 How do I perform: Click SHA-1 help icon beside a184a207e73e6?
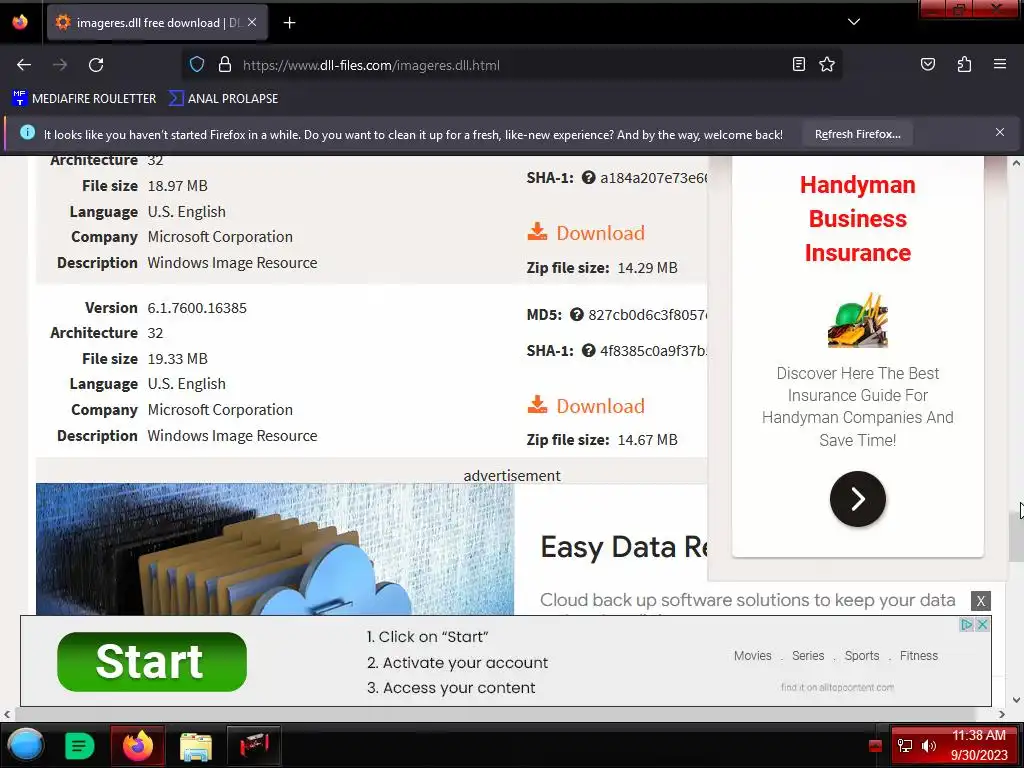[588, 178]
